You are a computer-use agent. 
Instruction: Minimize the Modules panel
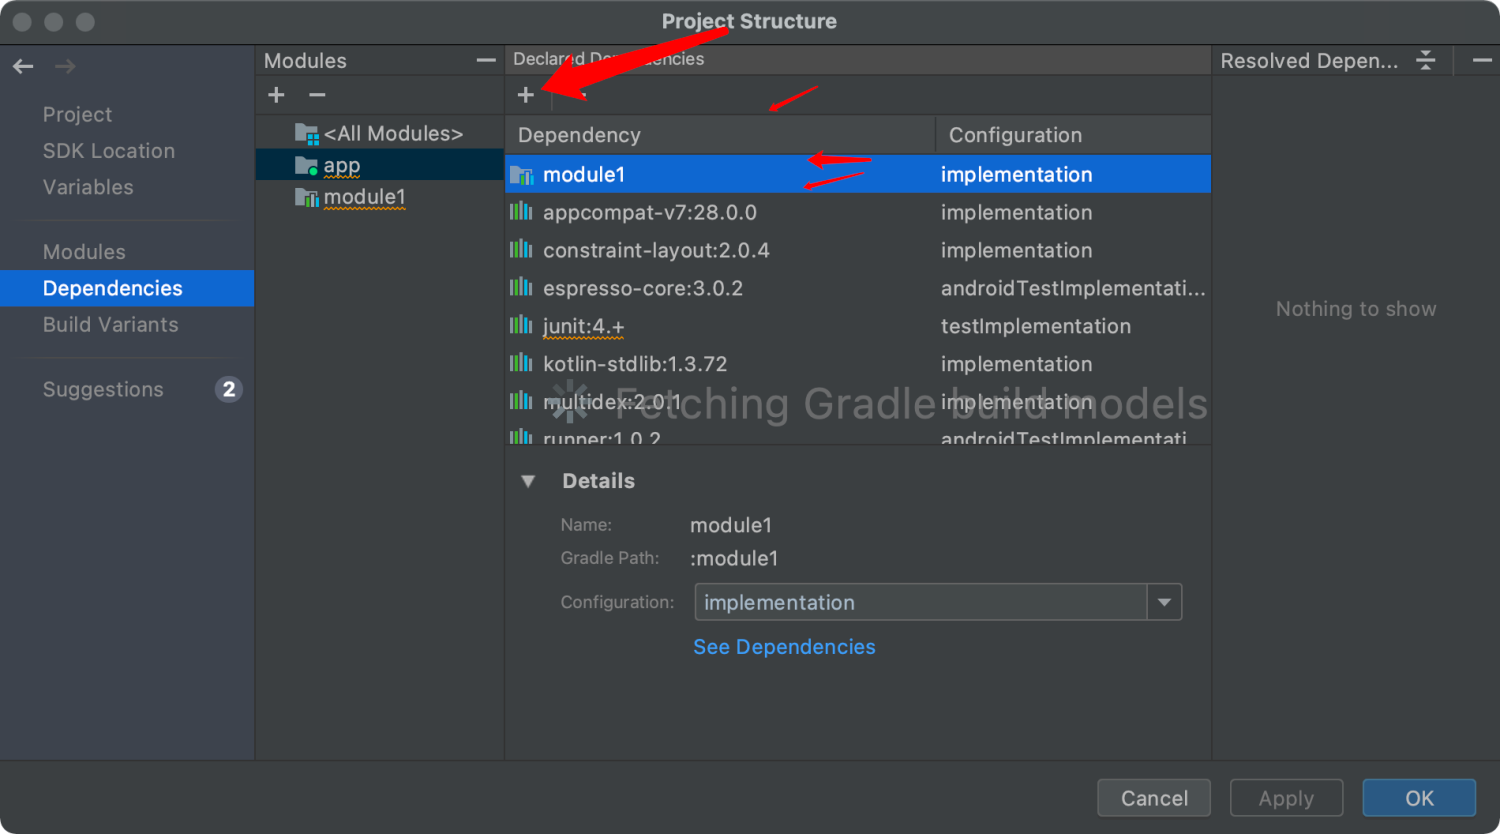(x=486, y=60)
